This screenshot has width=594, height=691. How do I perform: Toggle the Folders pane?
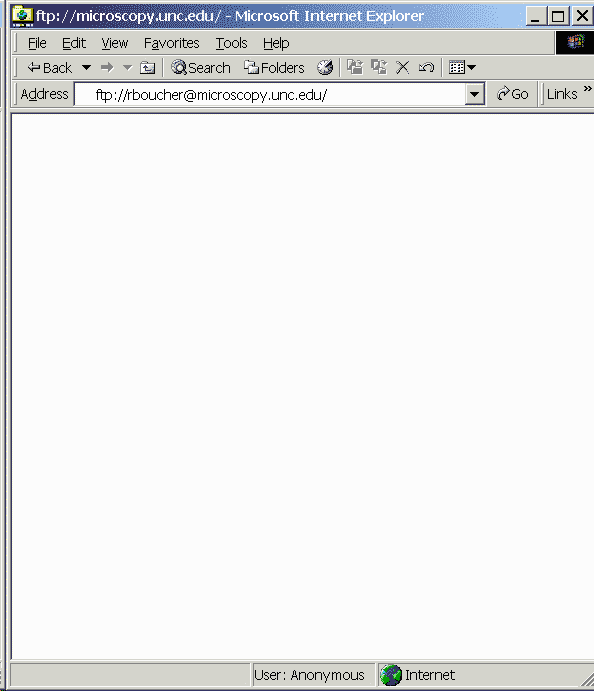pos(274,68)
